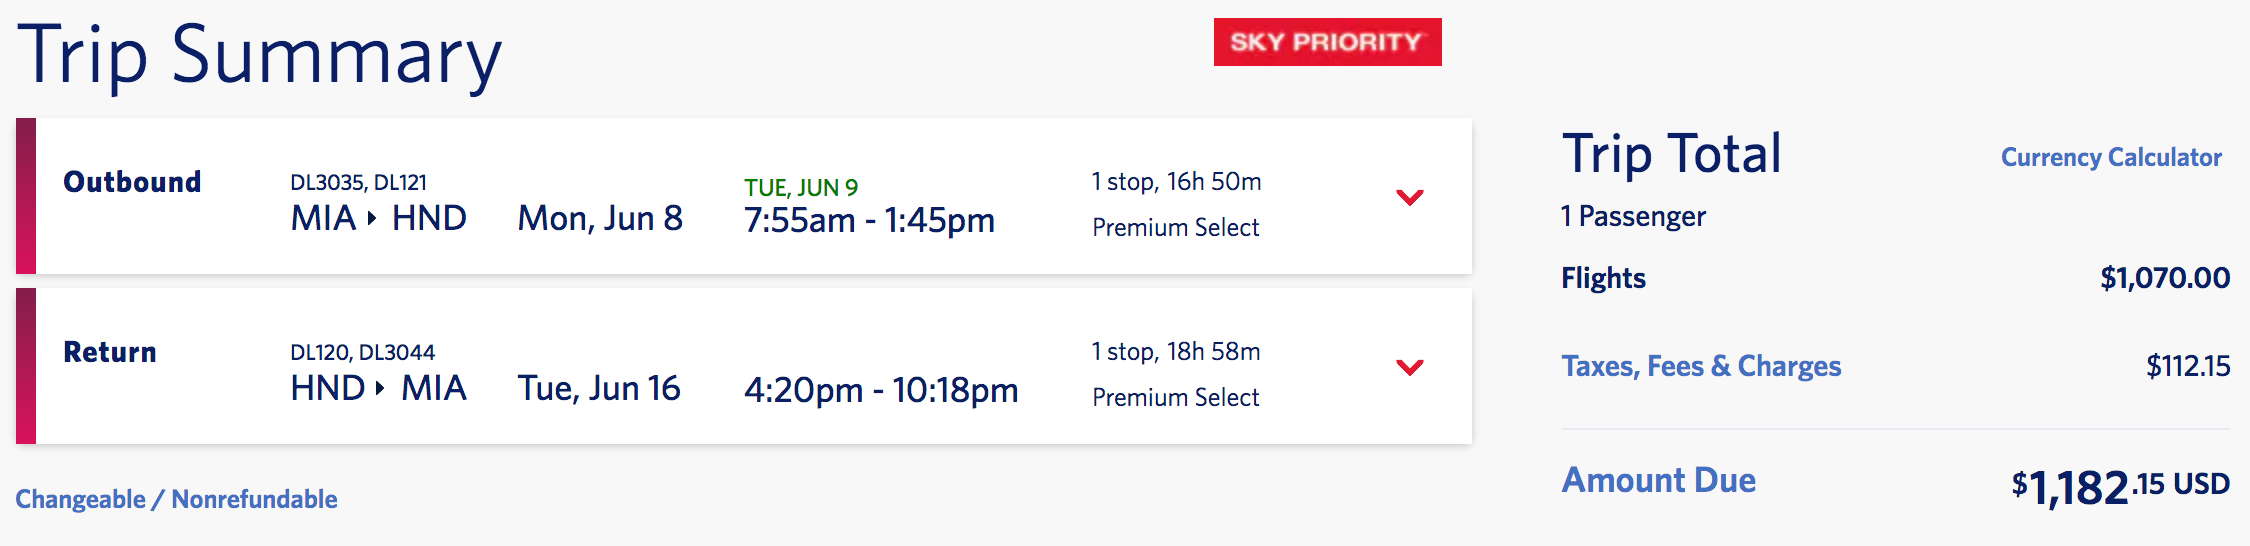
Task: Expand the Outbound flight details chevron
Action: pos(1409,197)
